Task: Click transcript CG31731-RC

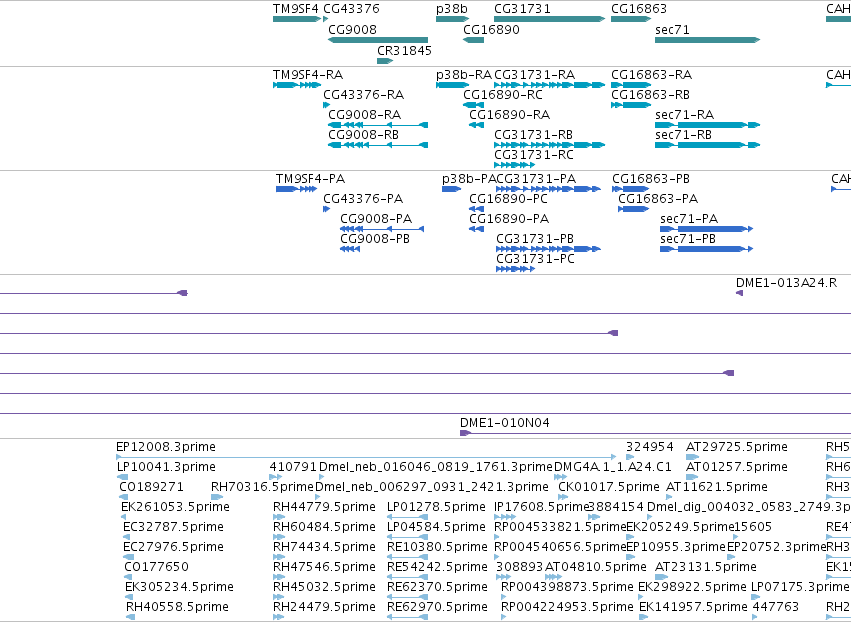Action: (x=534, y=155)
